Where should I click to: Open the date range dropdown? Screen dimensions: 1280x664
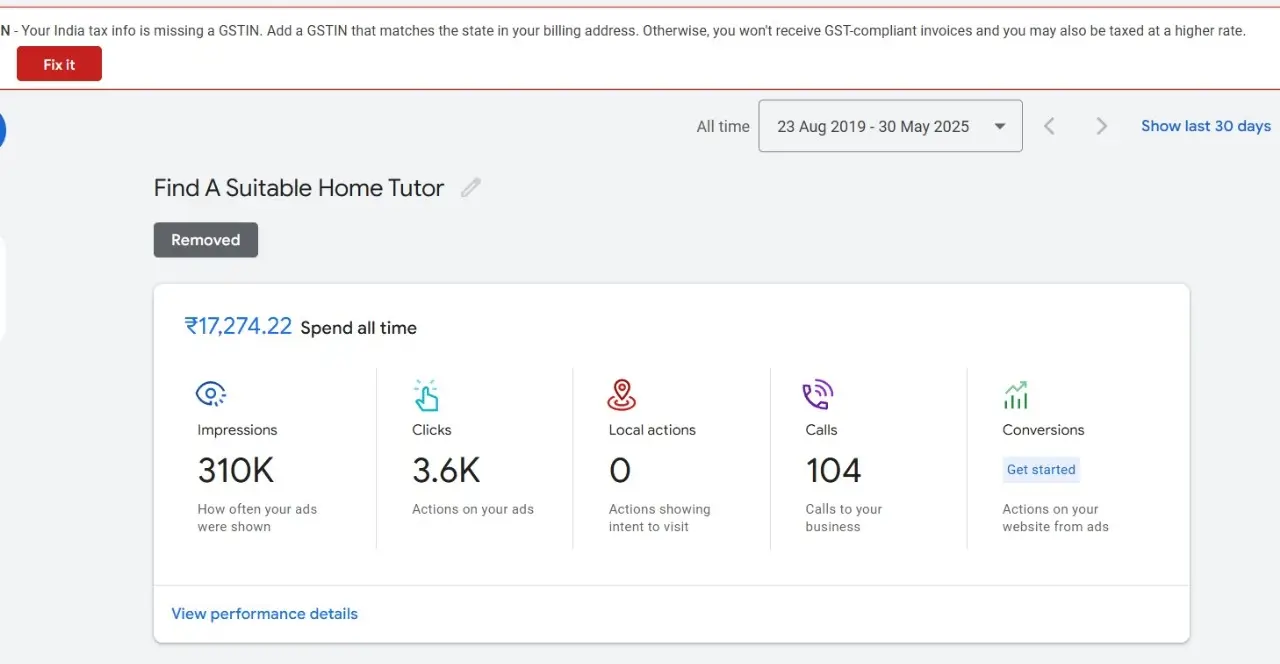tap(889, 126)
